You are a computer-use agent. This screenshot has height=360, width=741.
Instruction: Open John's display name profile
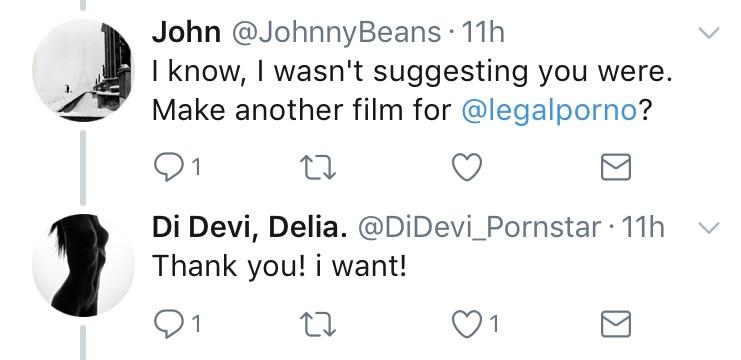[x=186, y=33]
